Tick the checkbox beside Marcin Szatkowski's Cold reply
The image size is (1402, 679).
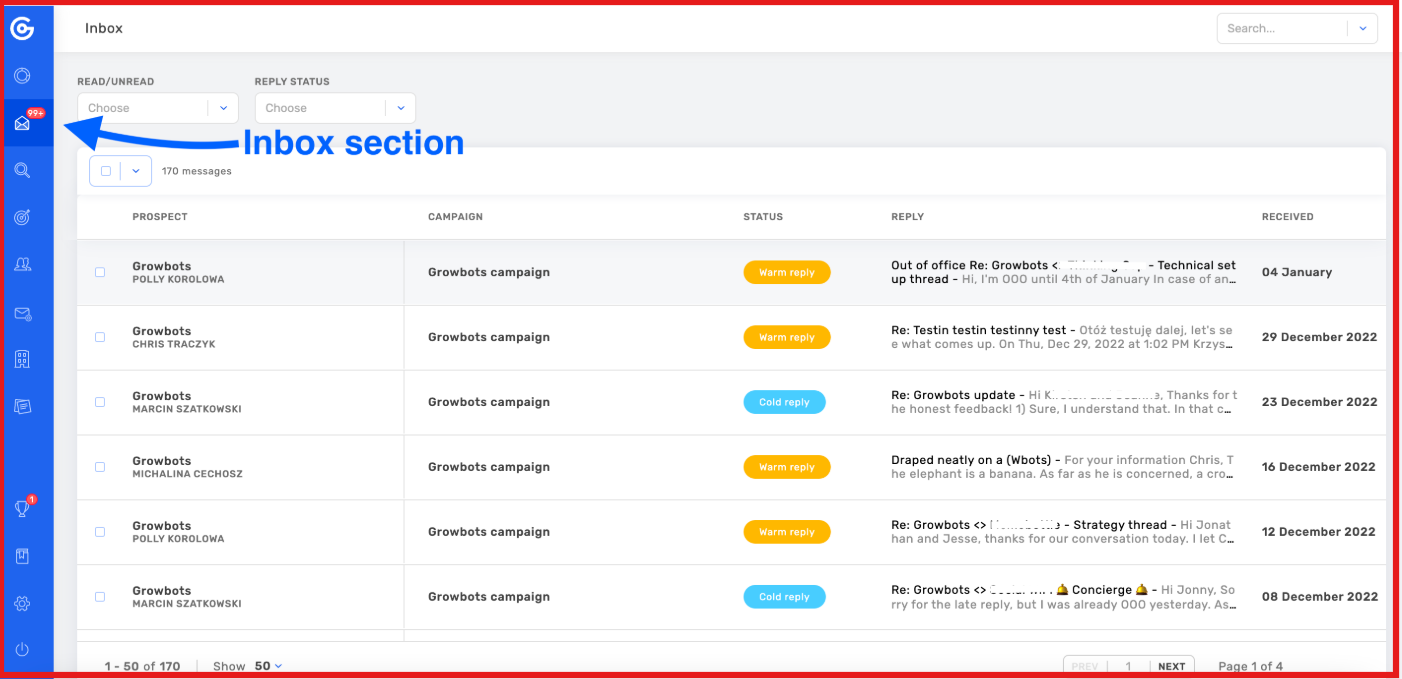pyautogui.click(x=99, y=402)
